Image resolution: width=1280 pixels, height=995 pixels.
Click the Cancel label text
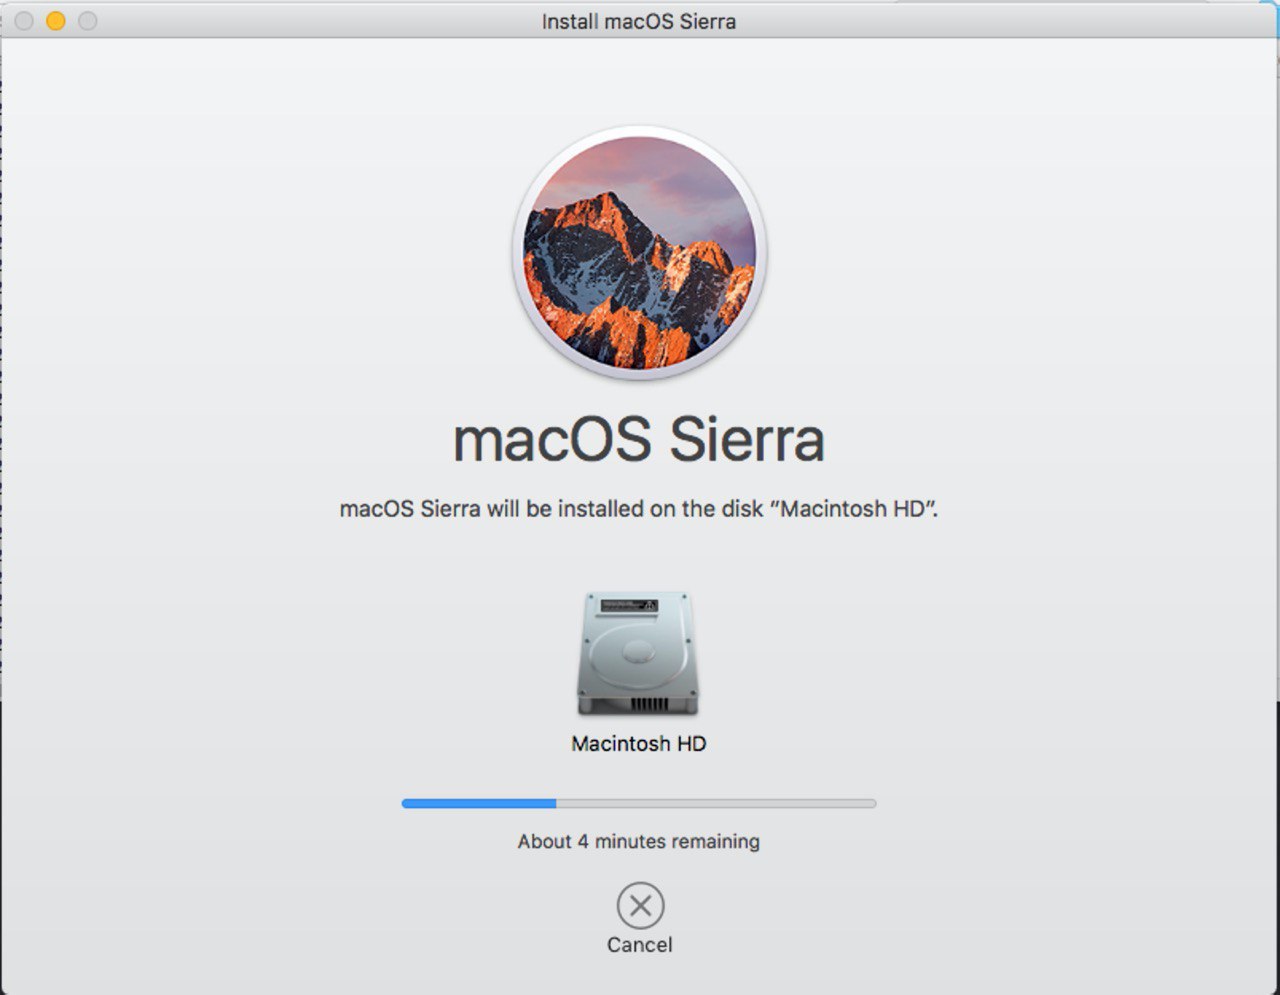pyautogui.click(x=640, y=945)
